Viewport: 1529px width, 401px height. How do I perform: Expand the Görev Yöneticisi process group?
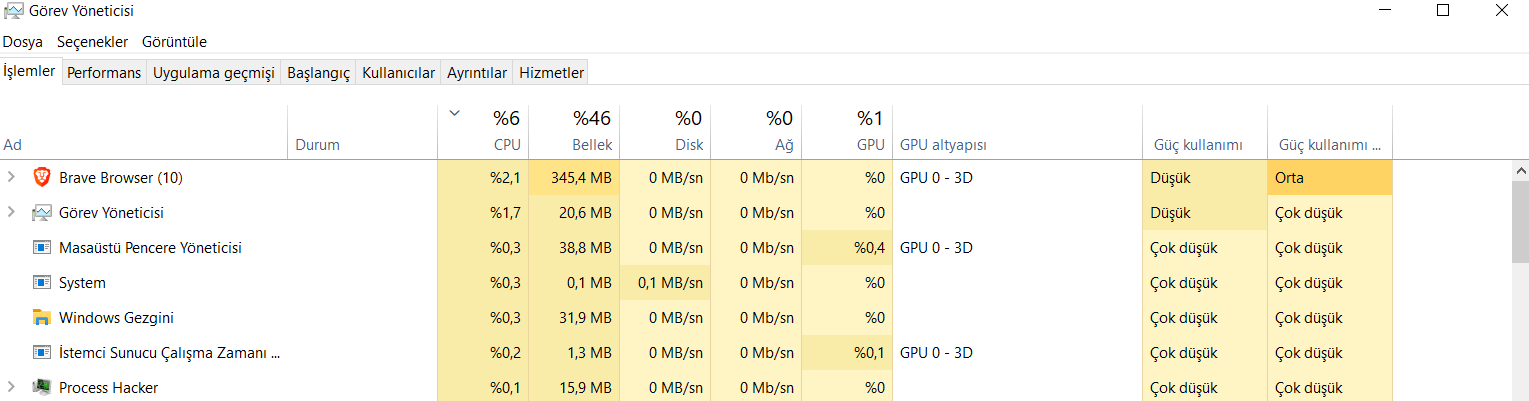pyautogui.click(x=11, y=213)
